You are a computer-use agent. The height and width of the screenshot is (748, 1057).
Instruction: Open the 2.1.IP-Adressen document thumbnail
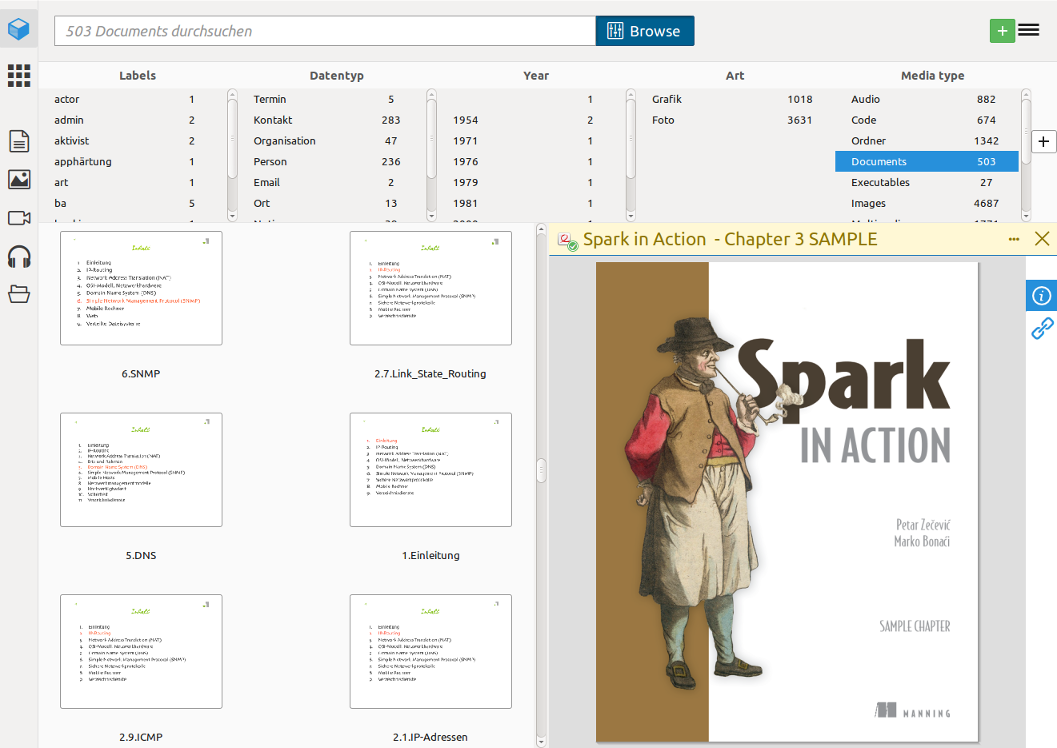[x=430, y=652]
